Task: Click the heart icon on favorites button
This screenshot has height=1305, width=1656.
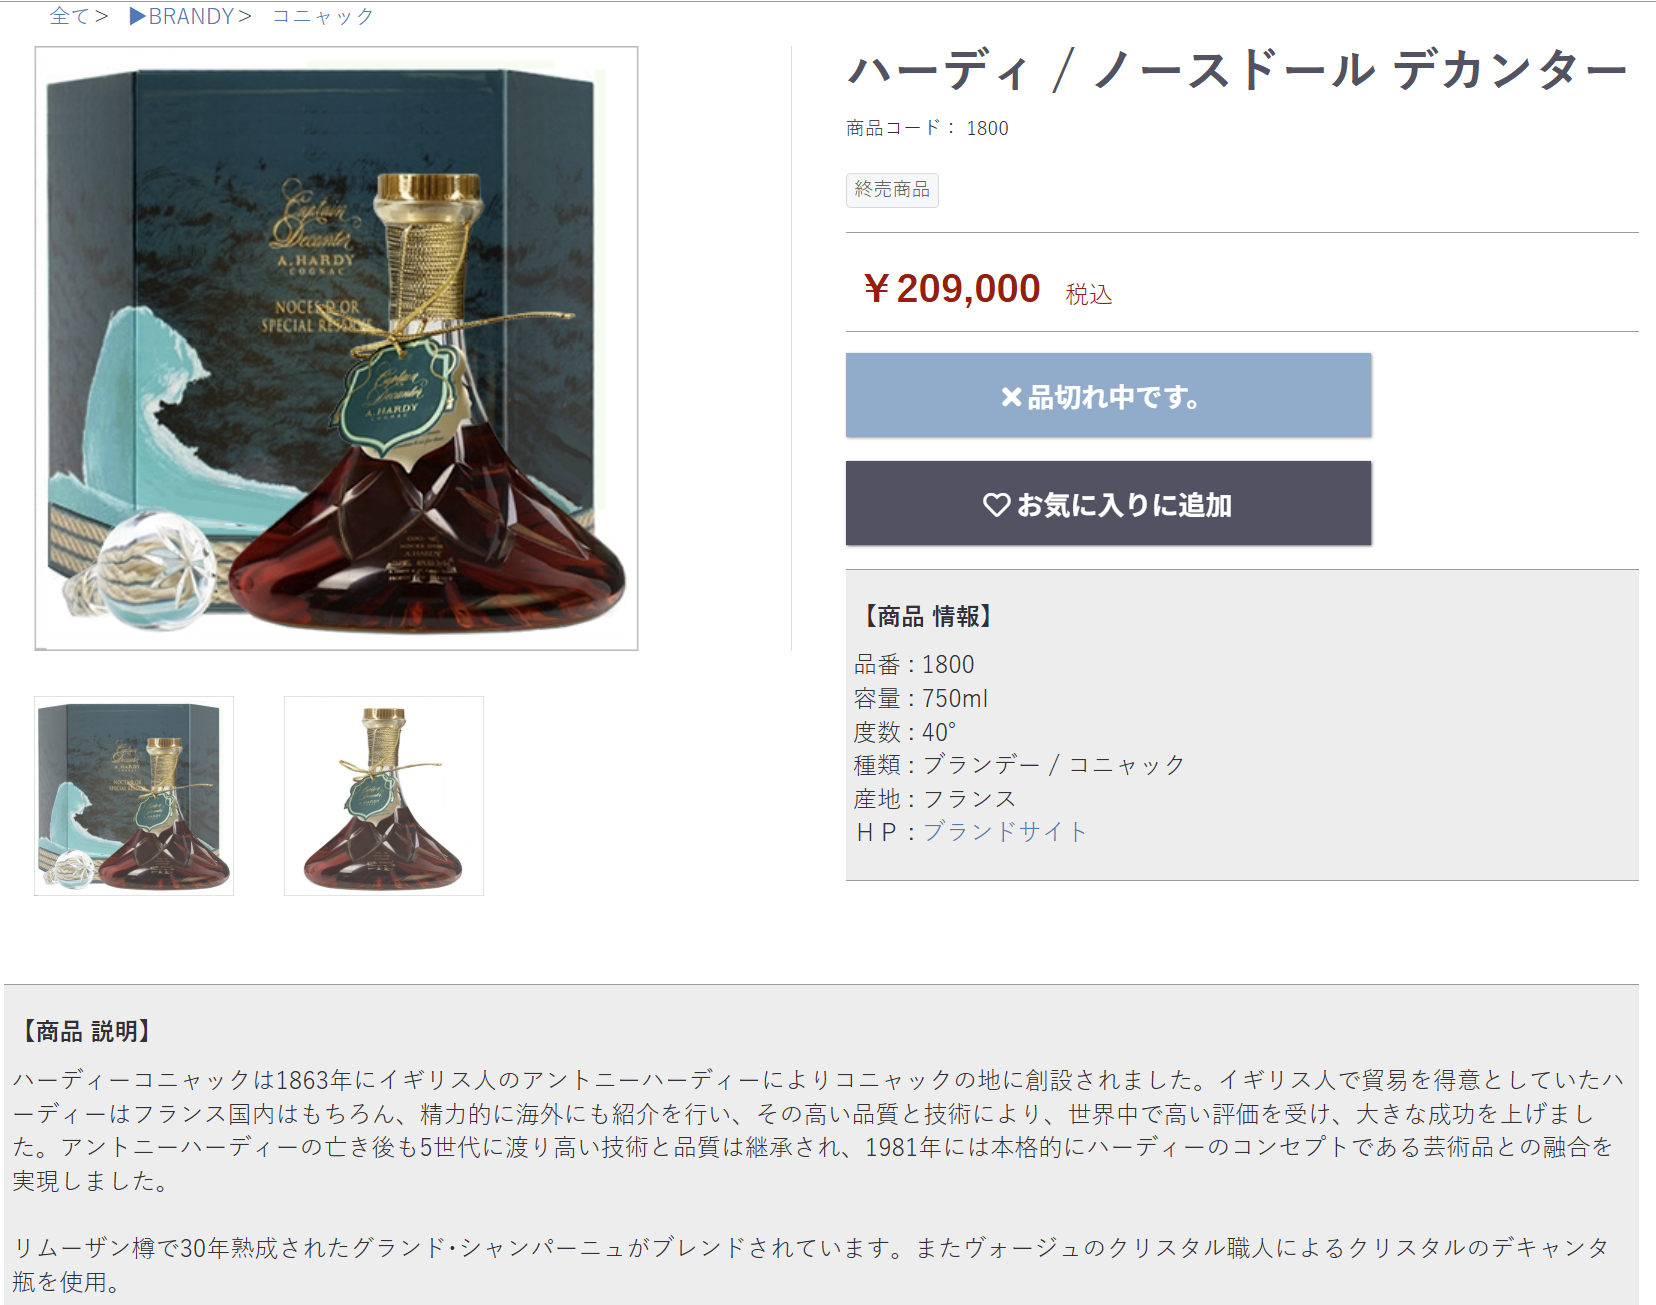Action: (x=996, y=505)
